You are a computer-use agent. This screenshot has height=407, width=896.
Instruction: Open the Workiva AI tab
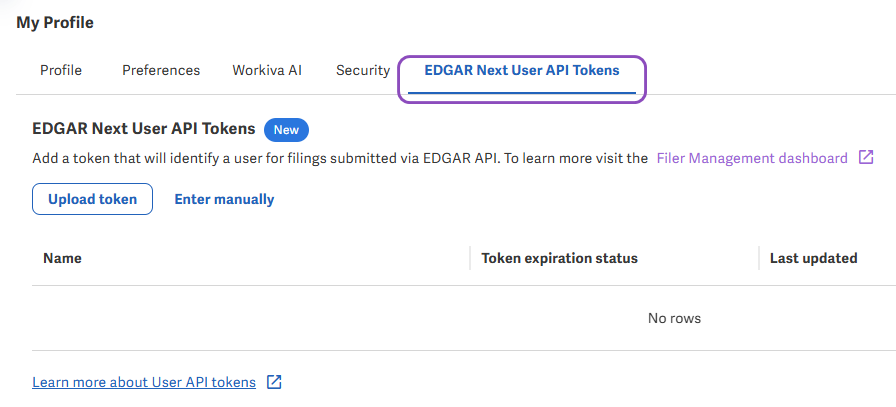267,70
